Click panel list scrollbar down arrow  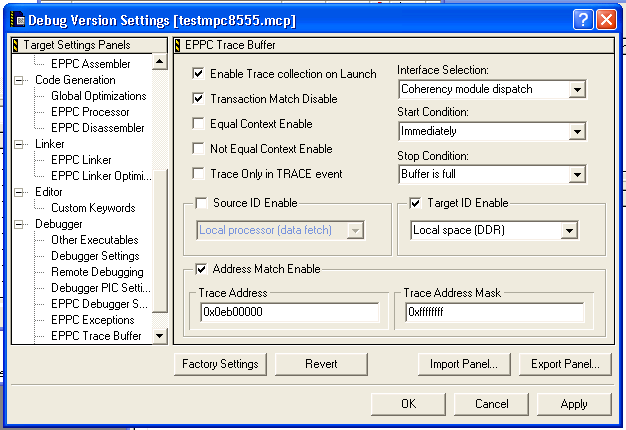click(160, 336)
